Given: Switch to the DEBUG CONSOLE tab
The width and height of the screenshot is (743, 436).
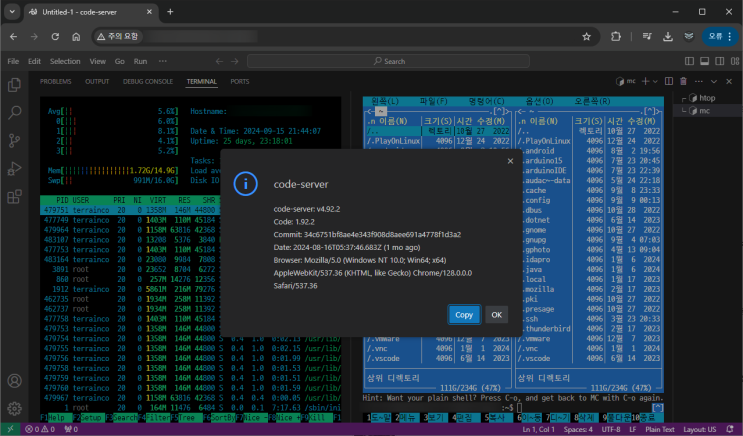Looking at the screenshot, I should pyautogui.click(x=148, y=81).
